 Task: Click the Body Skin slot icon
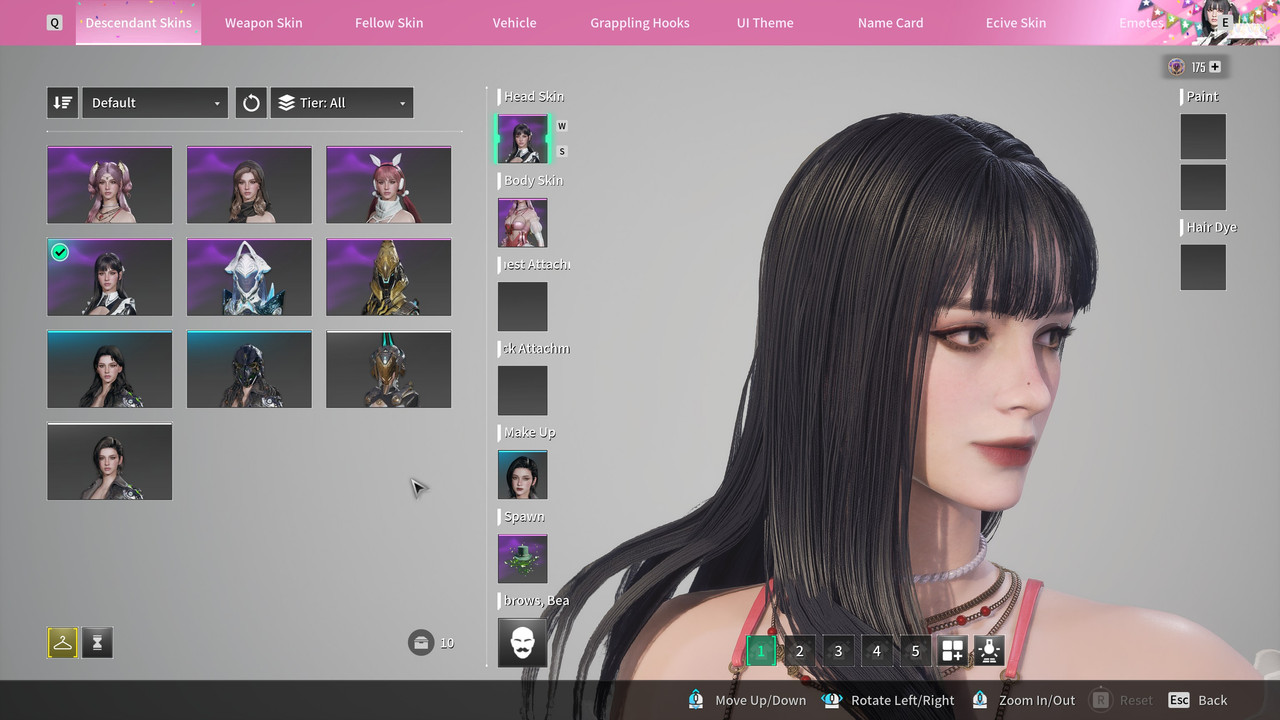523,222
